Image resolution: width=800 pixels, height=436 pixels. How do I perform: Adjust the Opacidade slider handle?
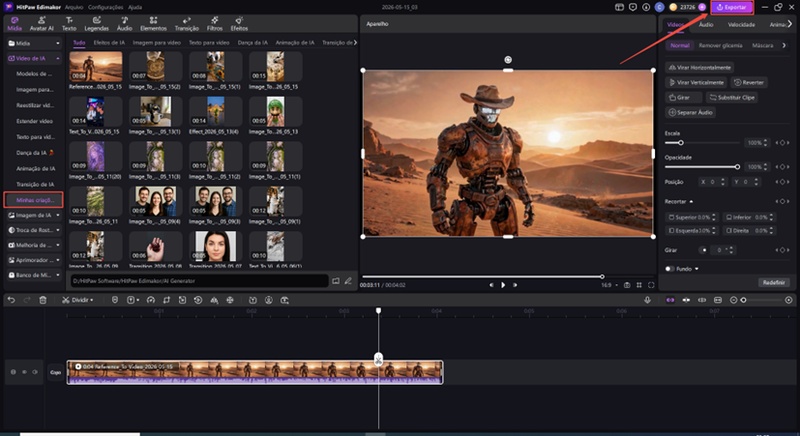737,167
